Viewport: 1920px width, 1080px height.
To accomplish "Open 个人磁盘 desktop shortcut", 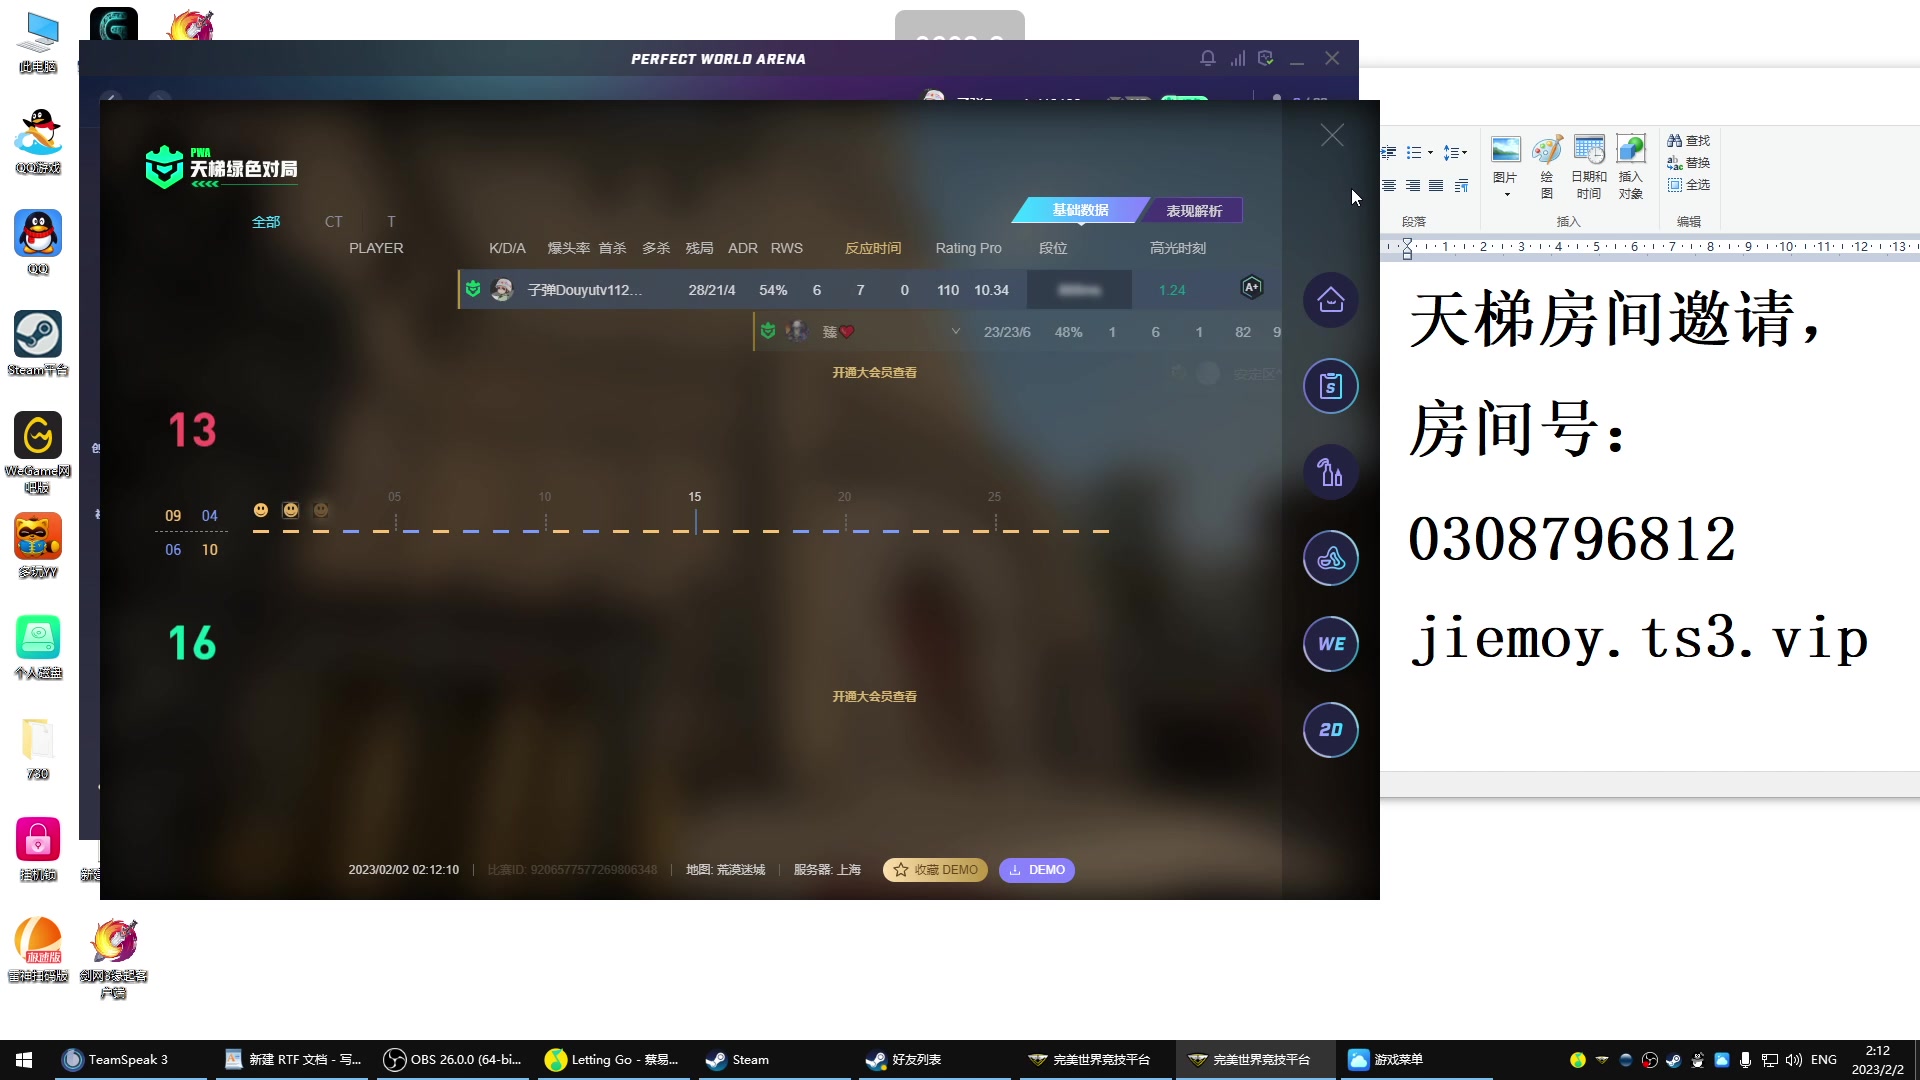I will click(x=38, y=647).
